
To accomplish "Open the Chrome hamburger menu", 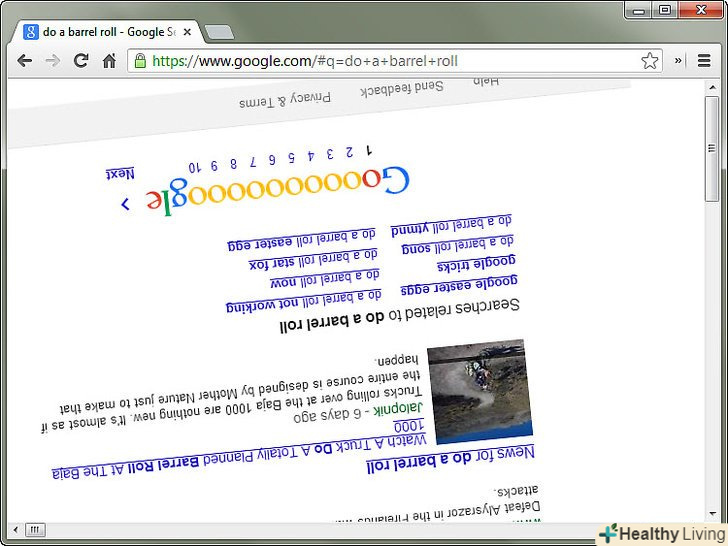I will click(704, 60).
